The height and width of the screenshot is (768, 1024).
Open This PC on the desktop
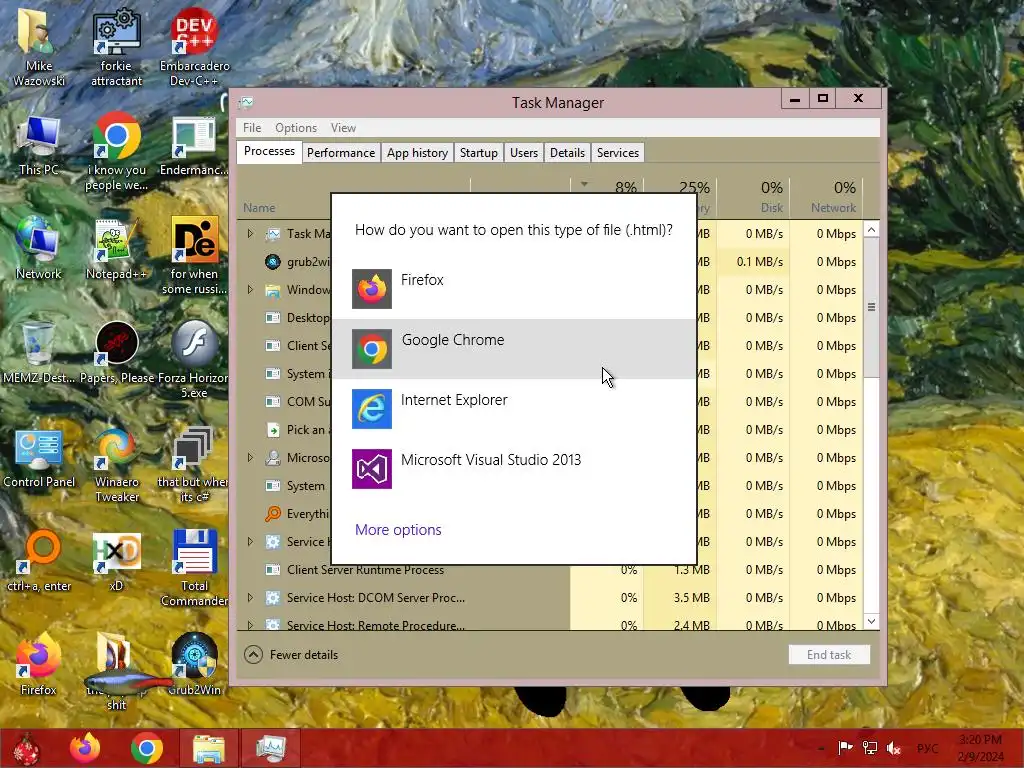[x=39, y=145]
